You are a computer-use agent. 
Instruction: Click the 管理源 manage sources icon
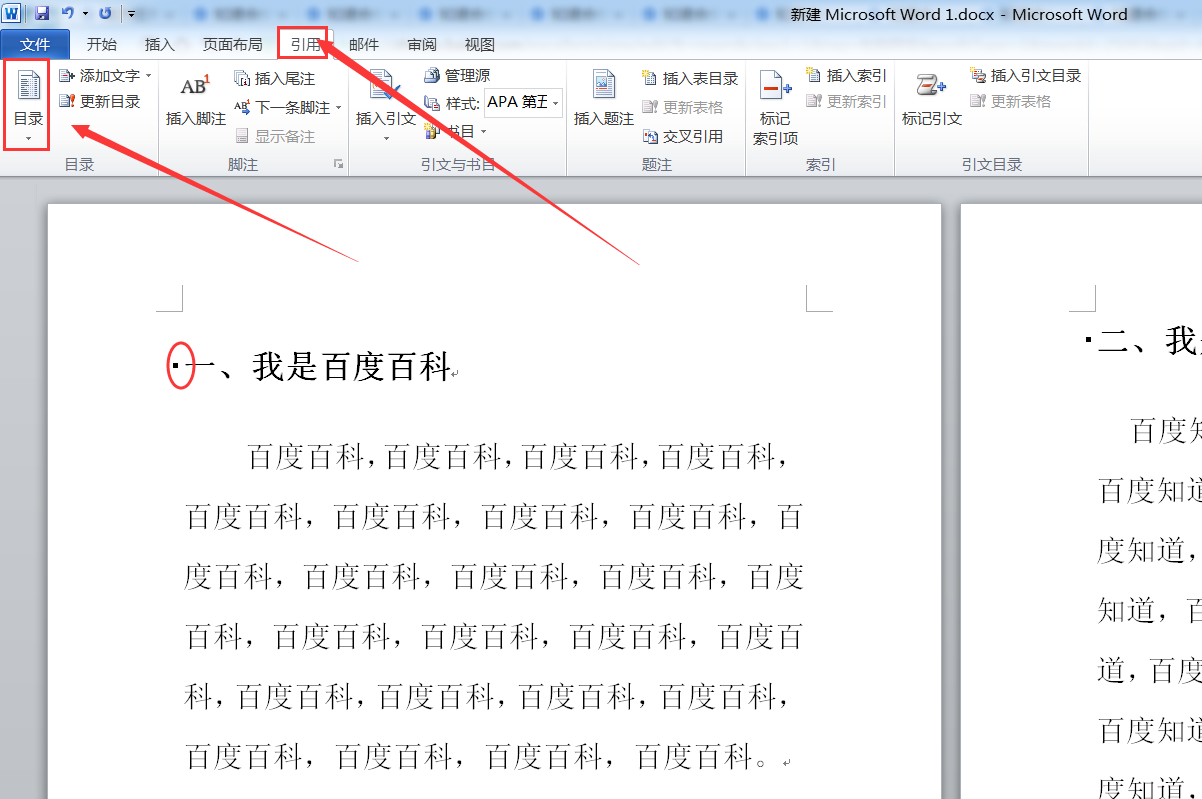point(432,76)
